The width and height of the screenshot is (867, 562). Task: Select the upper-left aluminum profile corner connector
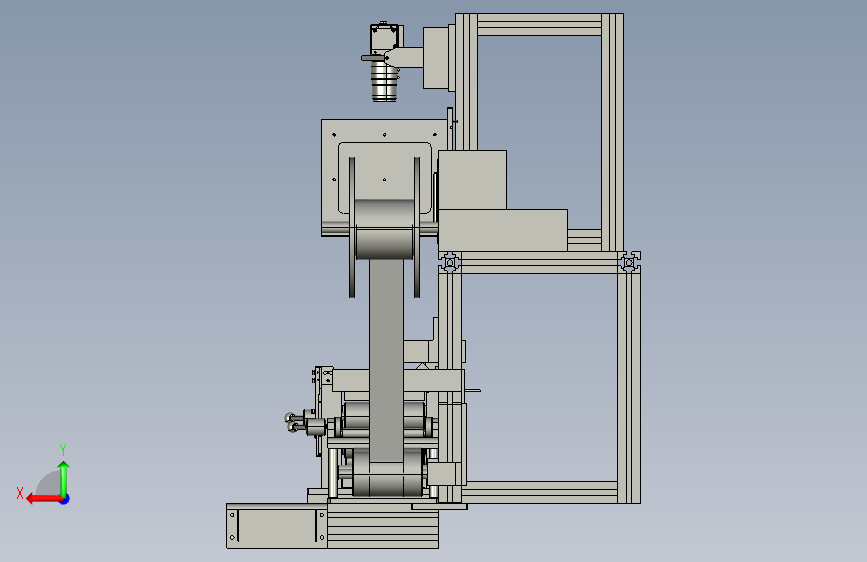coord(450,262)
